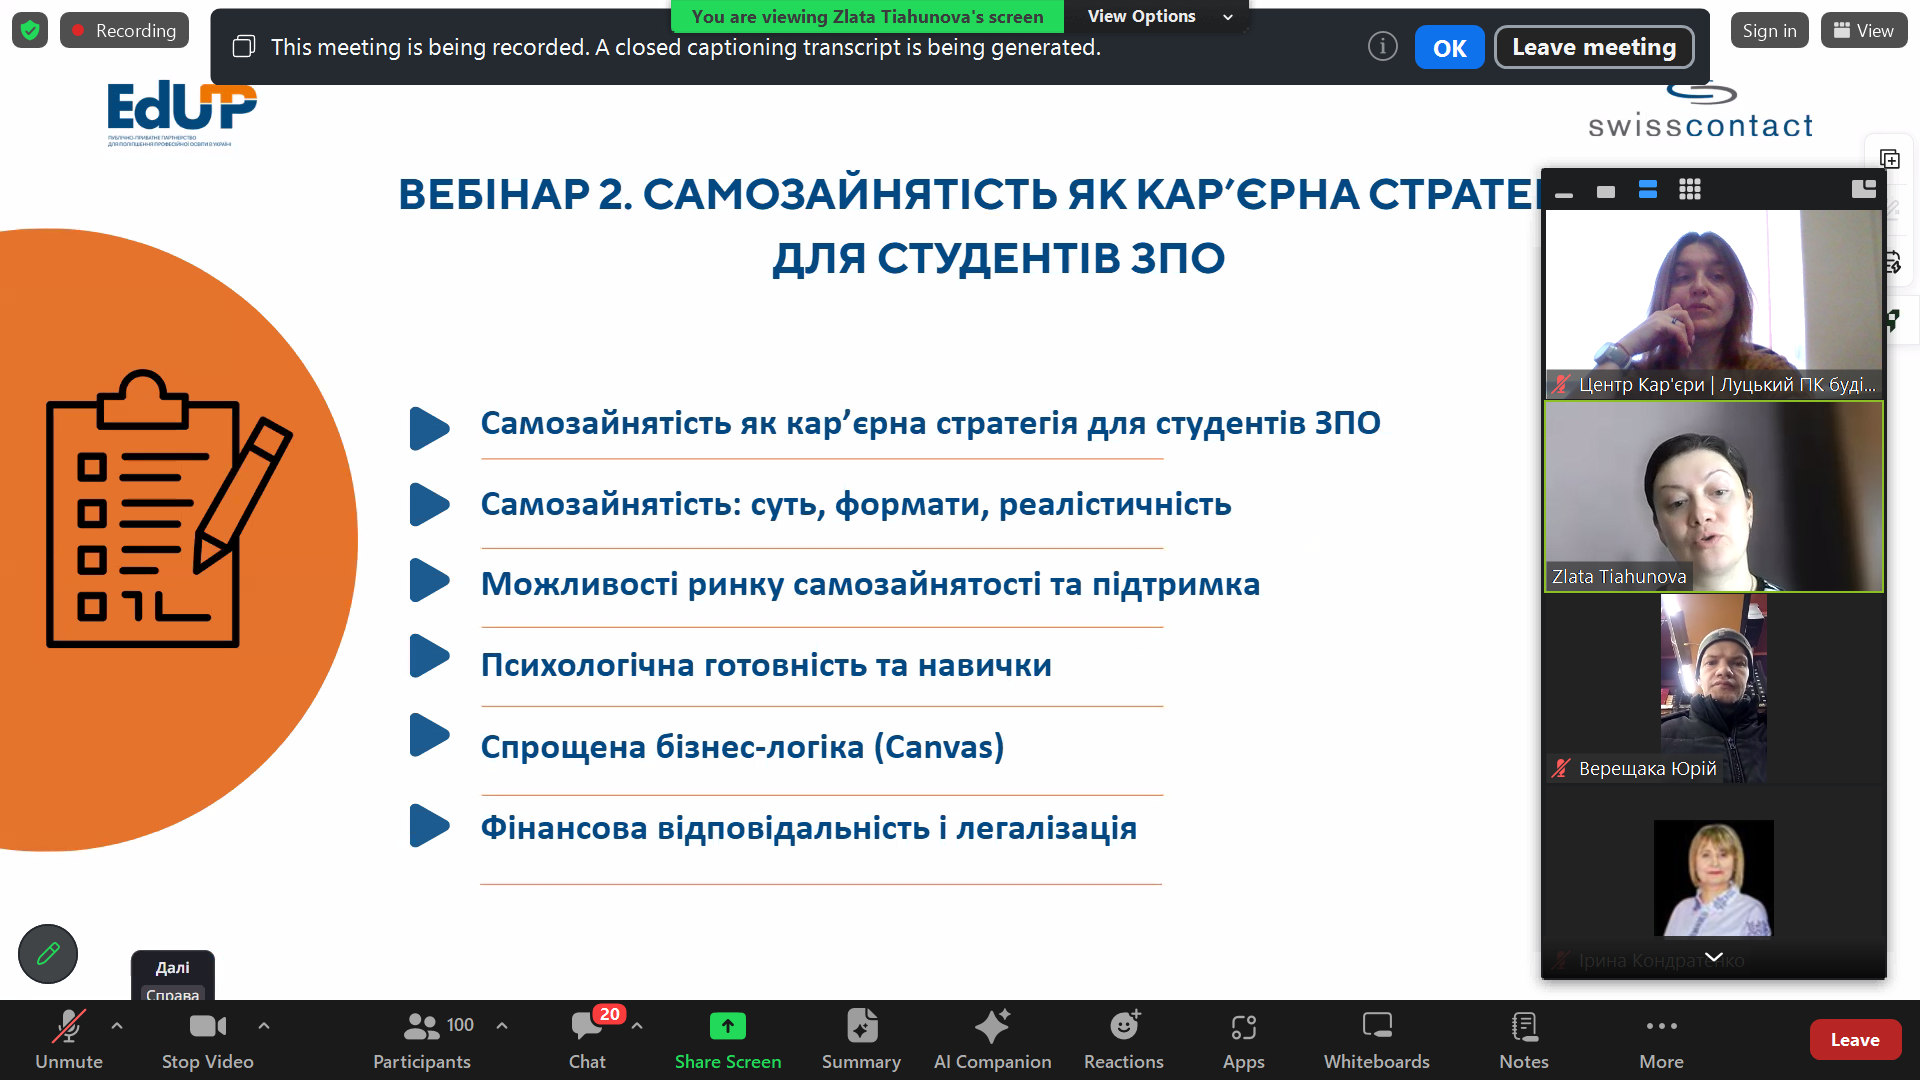Screen dimensions: 1920x1080
Task: Open meeting Summary icon
Action: click(861, 1026)
